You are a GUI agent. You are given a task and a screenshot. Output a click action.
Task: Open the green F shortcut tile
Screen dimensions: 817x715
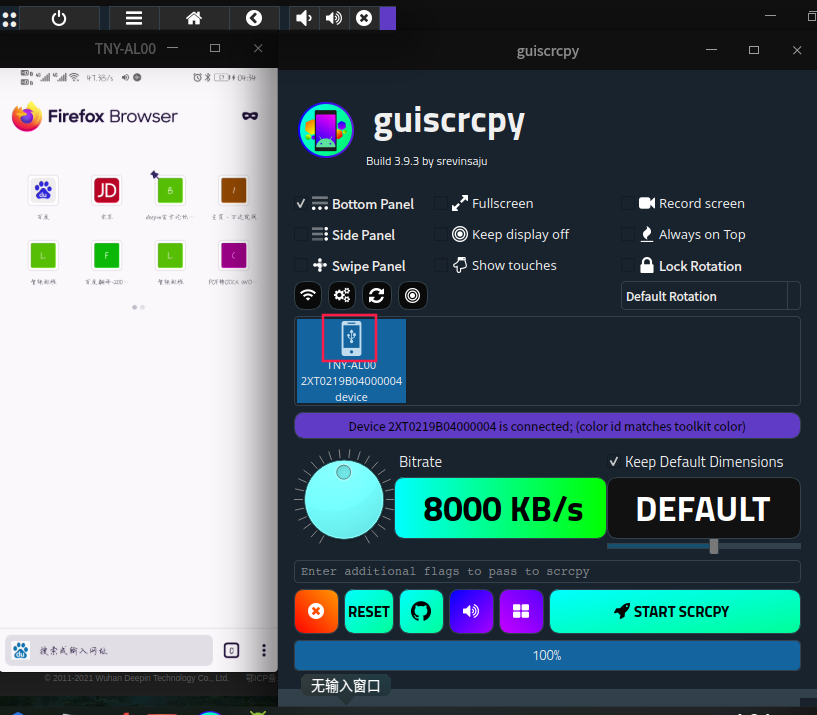107,255
